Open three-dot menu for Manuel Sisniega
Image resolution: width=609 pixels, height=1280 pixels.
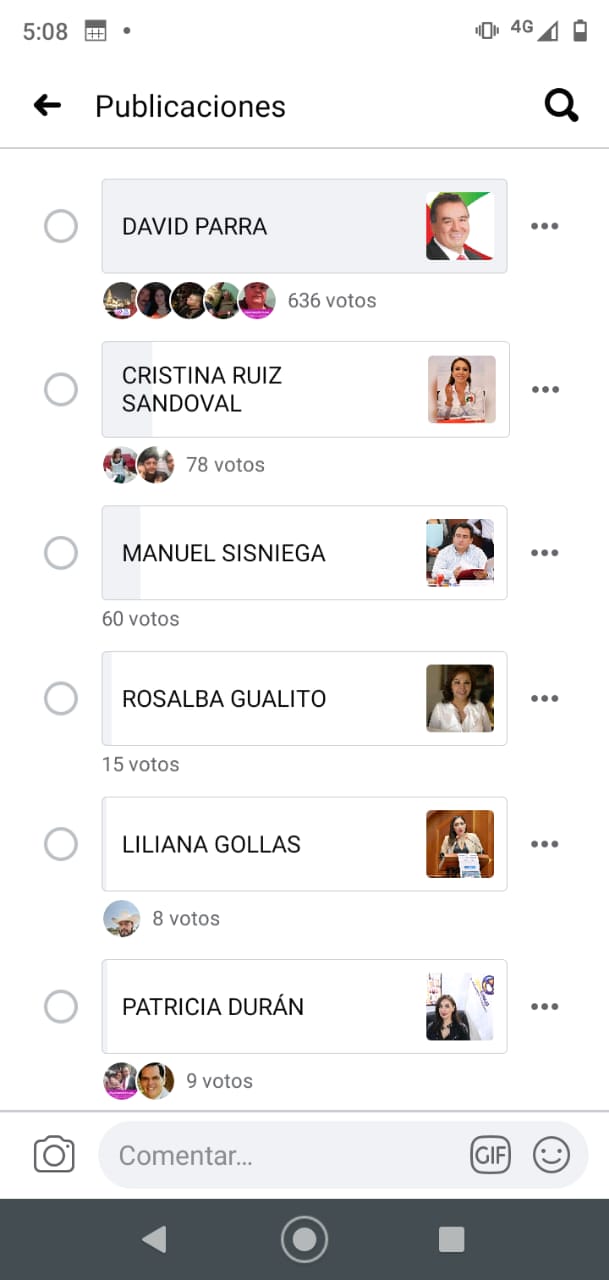tap(545, 553)
